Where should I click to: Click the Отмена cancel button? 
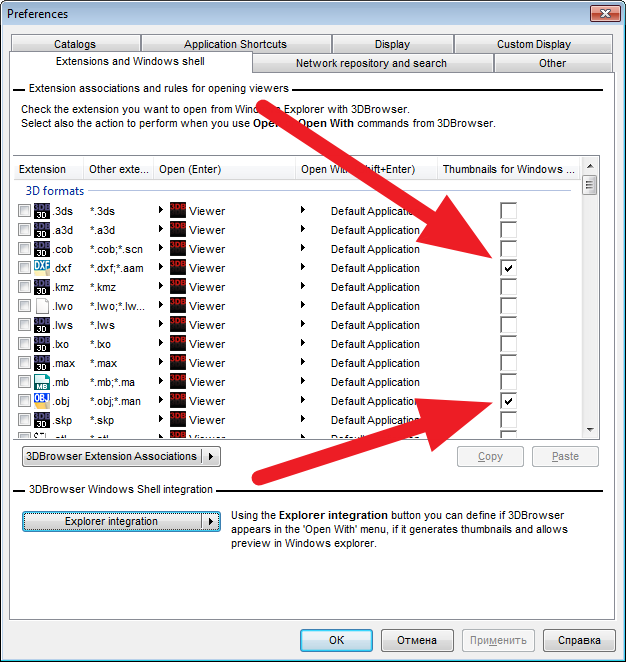[417, 640]
